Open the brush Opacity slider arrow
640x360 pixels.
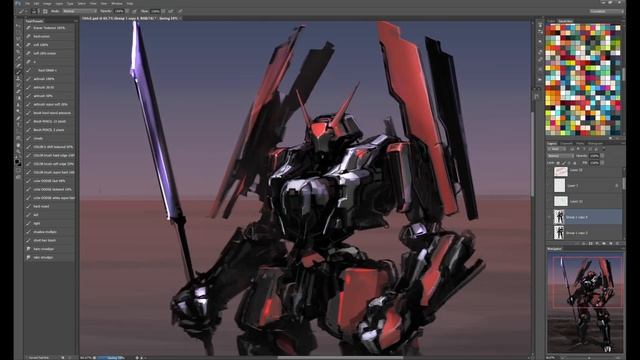pos(127,11)
